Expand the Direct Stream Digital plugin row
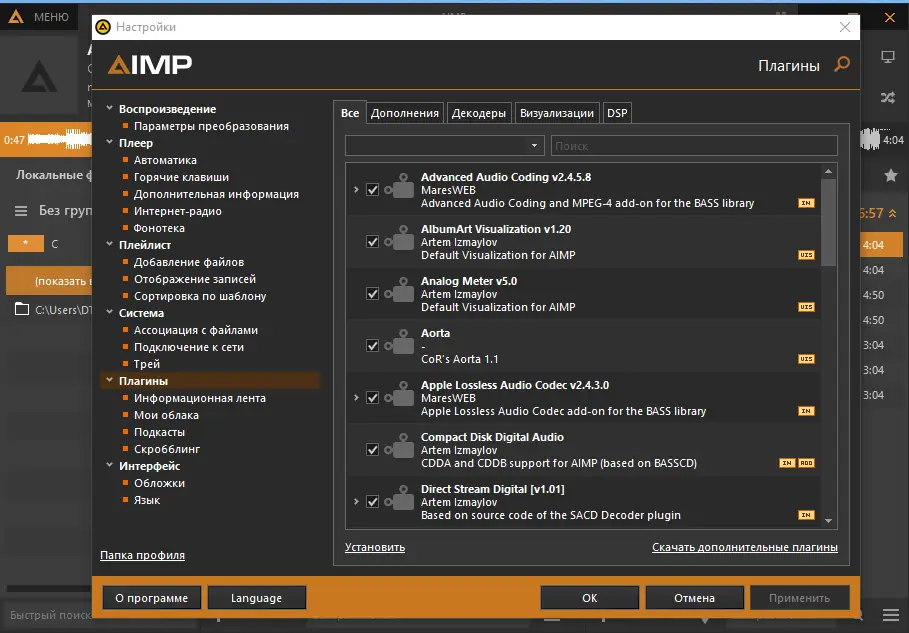Image resolution: width=909 pixels, height=633 pixels. 356,502
